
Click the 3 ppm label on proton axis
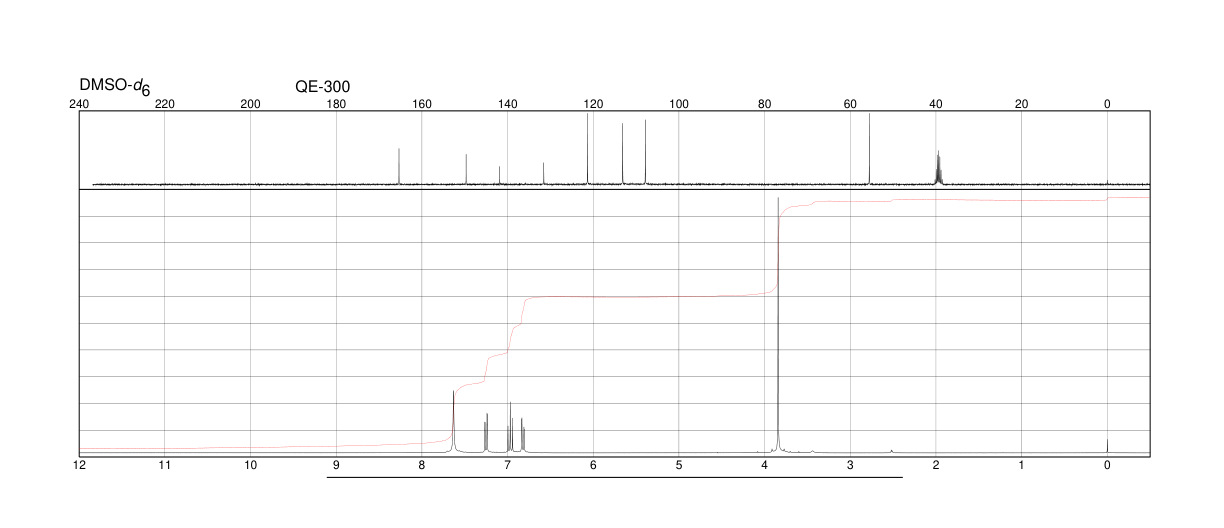pos(850,466)
